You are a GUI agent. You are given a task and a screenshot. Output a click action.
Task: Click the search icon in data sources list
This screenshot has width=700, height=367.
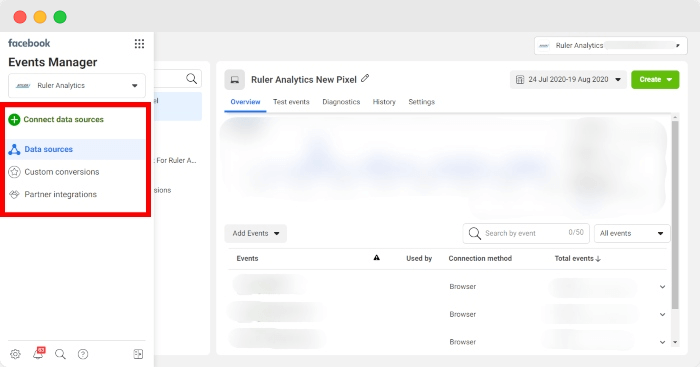click(192, 79)
